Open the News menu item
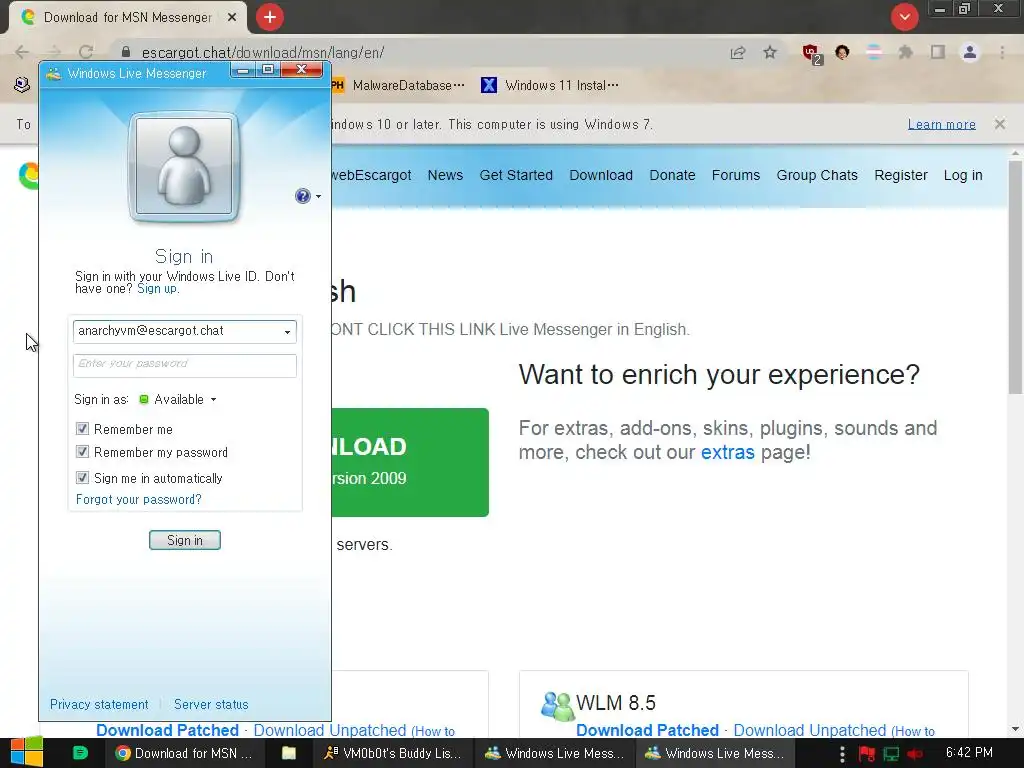 point(445,175)
